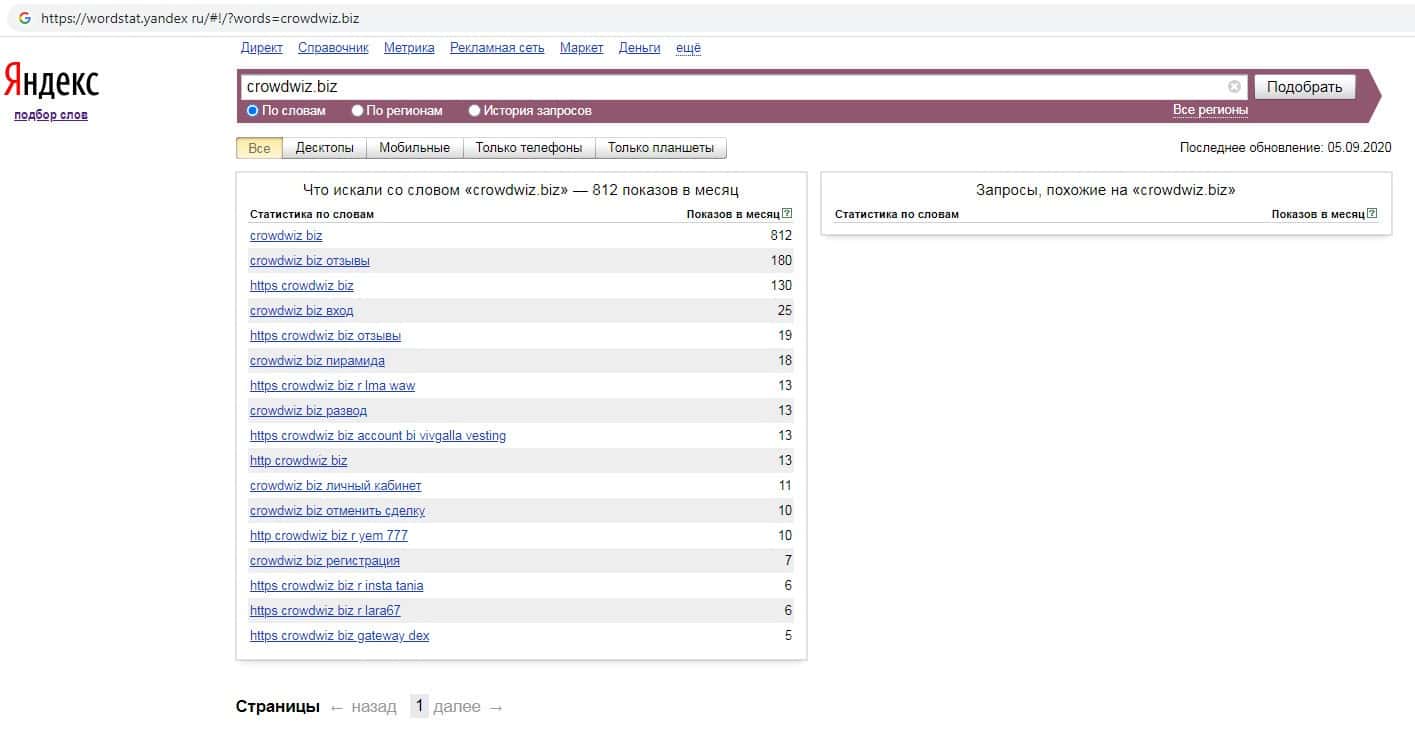Click the "crowdwiz biz пирамида" query link
1415x736 pixels.
317,361
